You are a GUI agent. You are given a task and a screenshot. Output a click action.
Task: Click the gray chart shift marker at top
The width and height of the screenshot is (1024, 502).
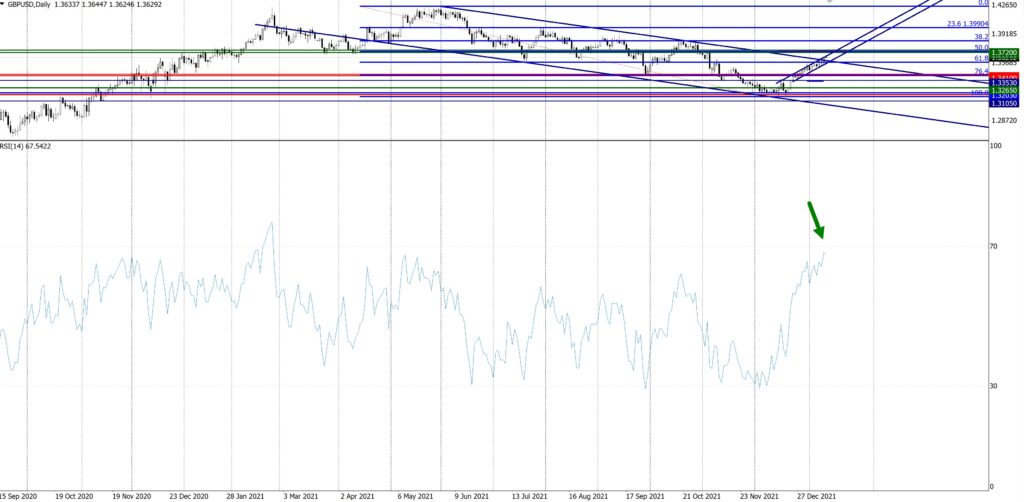click(x=829, y=3)
